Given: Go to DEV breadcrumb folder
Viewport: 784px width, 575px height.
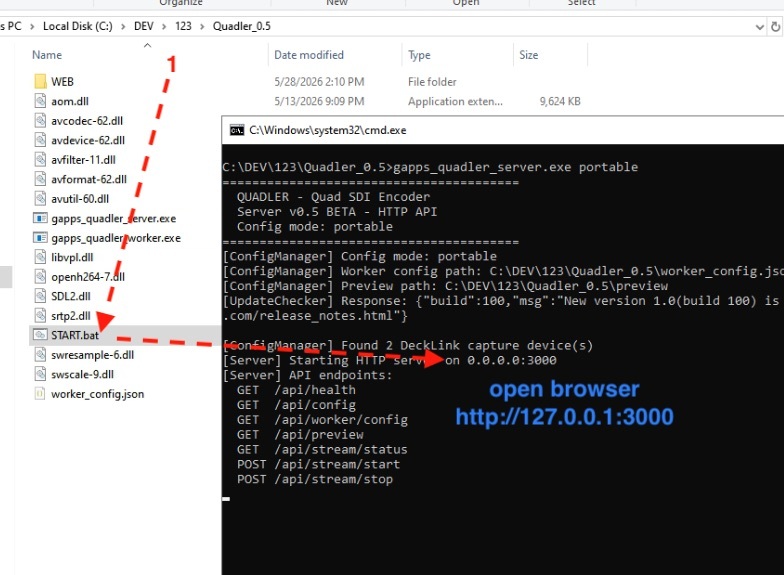Looking at the screenshot, I should 144,26.
